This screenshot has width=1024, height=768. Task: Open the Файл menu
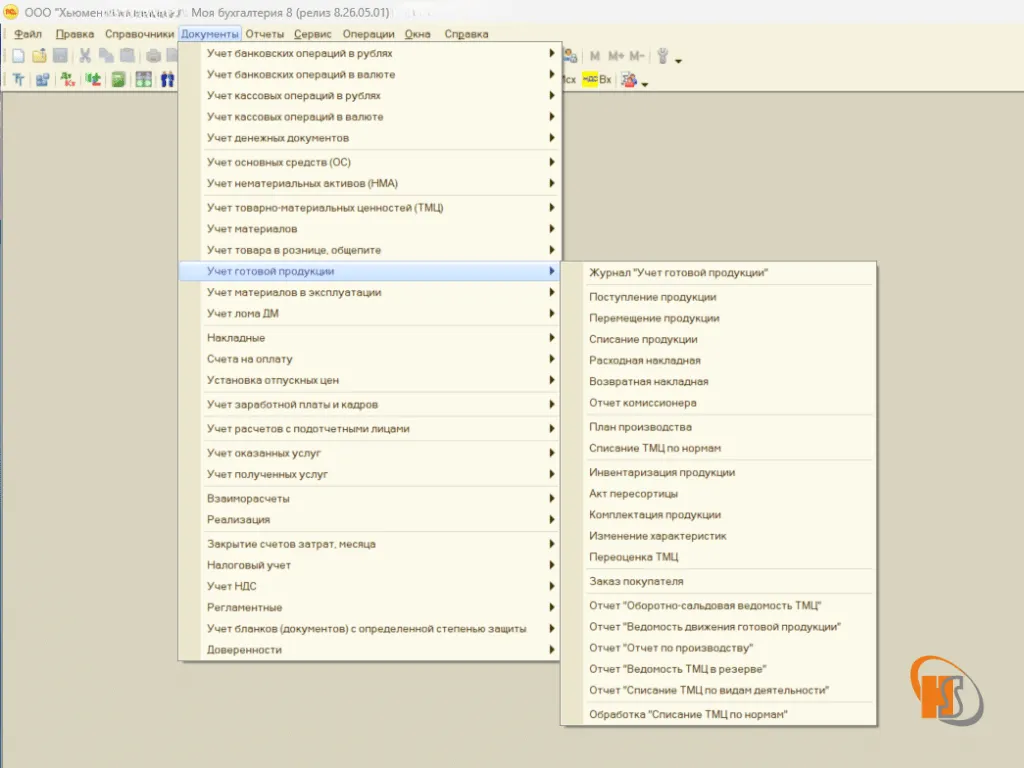pos(27,34)
